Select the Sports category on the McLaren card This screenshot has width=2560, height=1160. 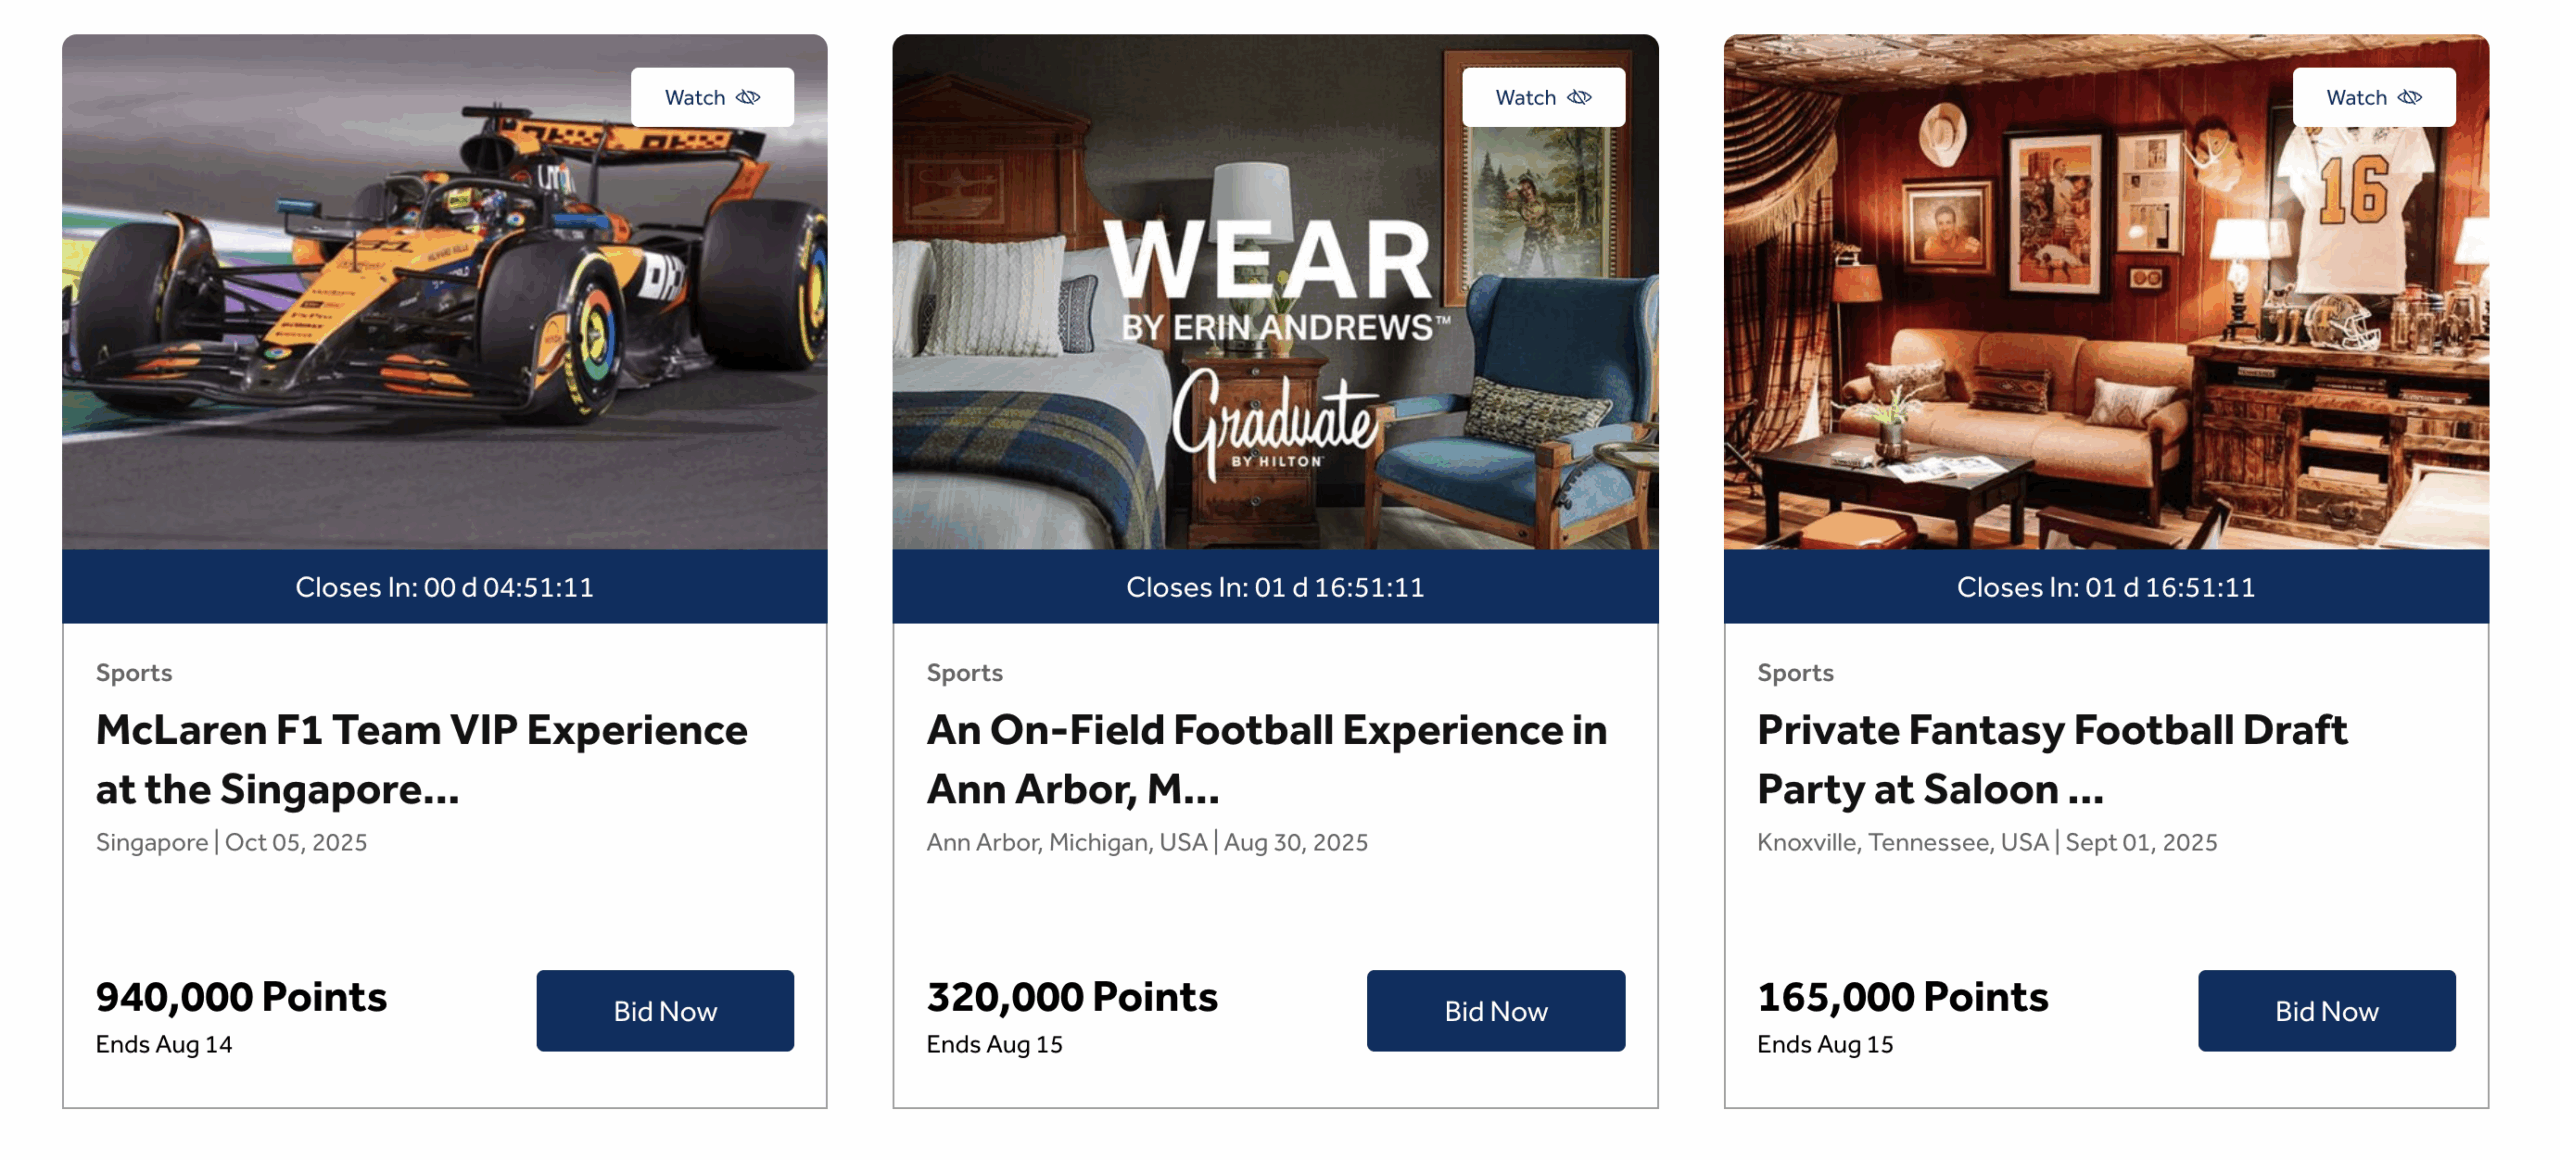(x=134, y=672)
